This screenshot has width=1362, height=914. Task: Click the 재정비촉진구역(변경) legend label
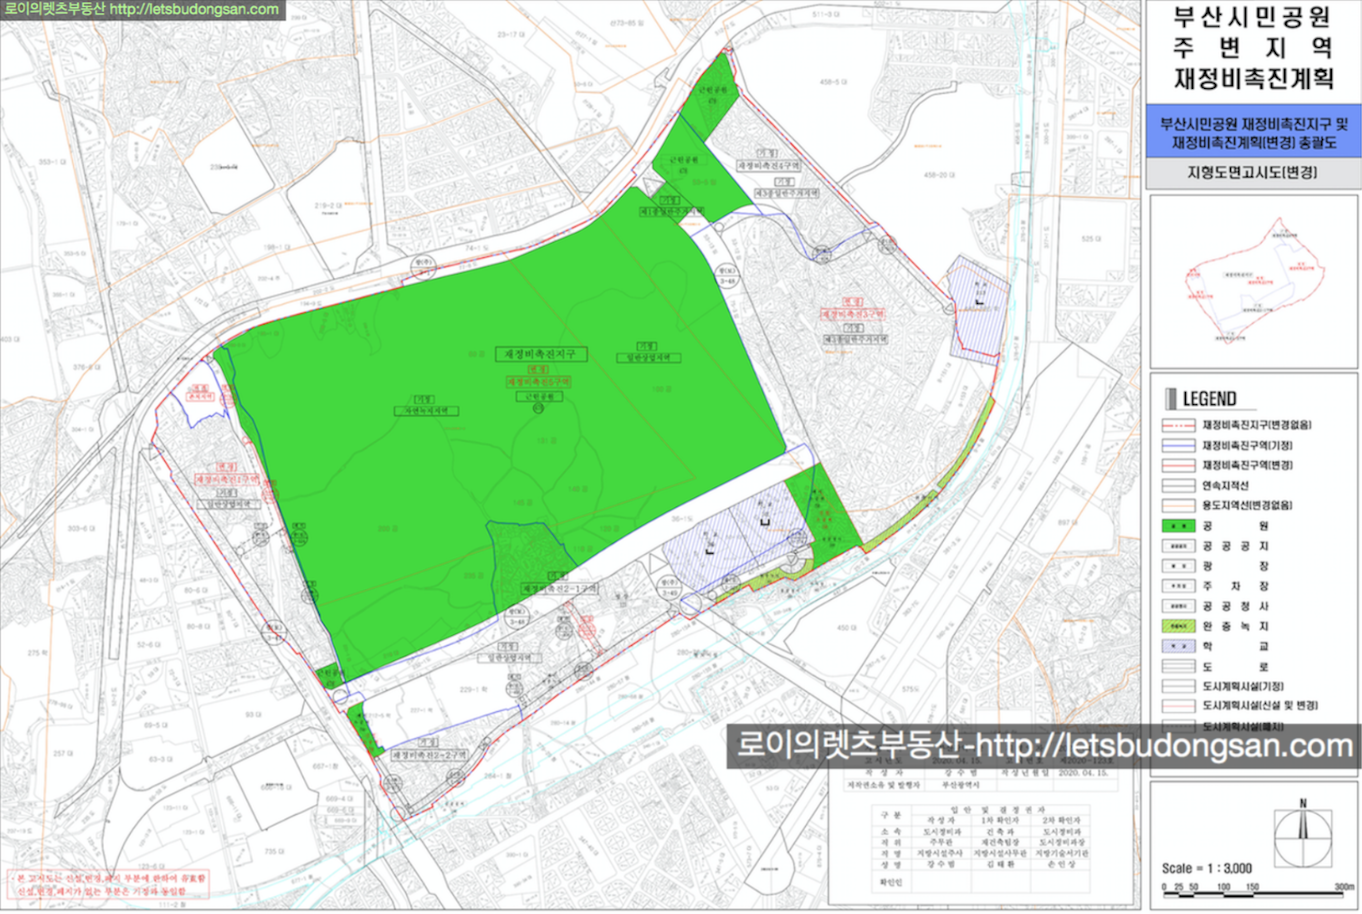[x=1247, y=465]
